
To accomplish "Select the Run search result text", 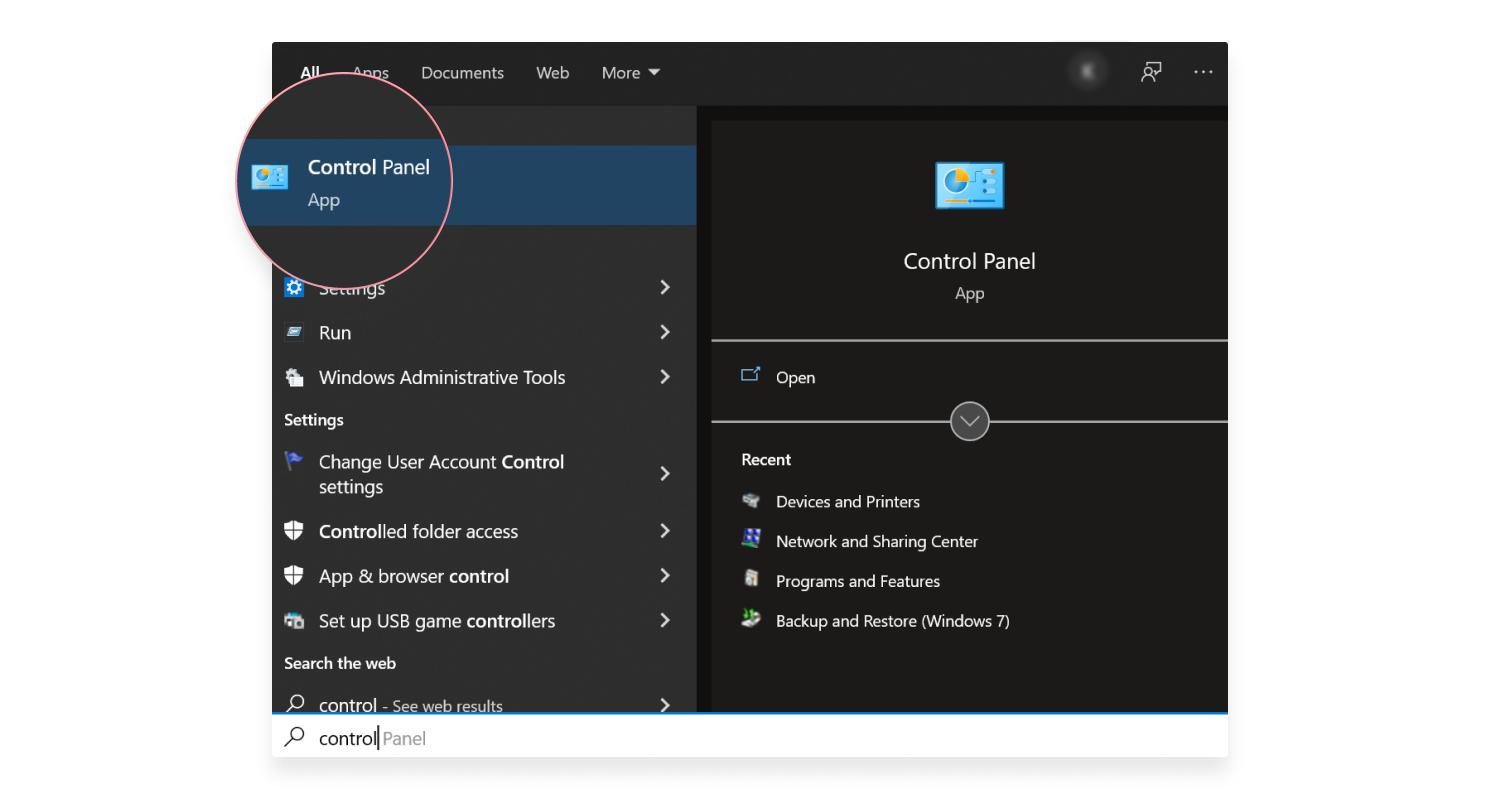I will point(335,333).
